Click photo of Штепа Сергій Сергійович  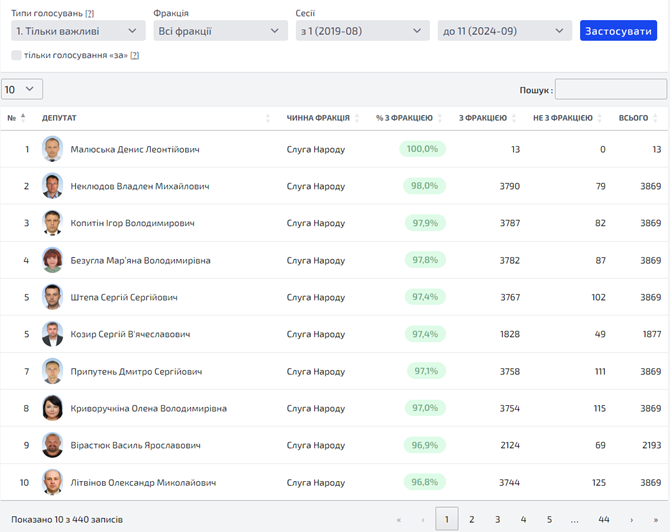click(53, 297)
